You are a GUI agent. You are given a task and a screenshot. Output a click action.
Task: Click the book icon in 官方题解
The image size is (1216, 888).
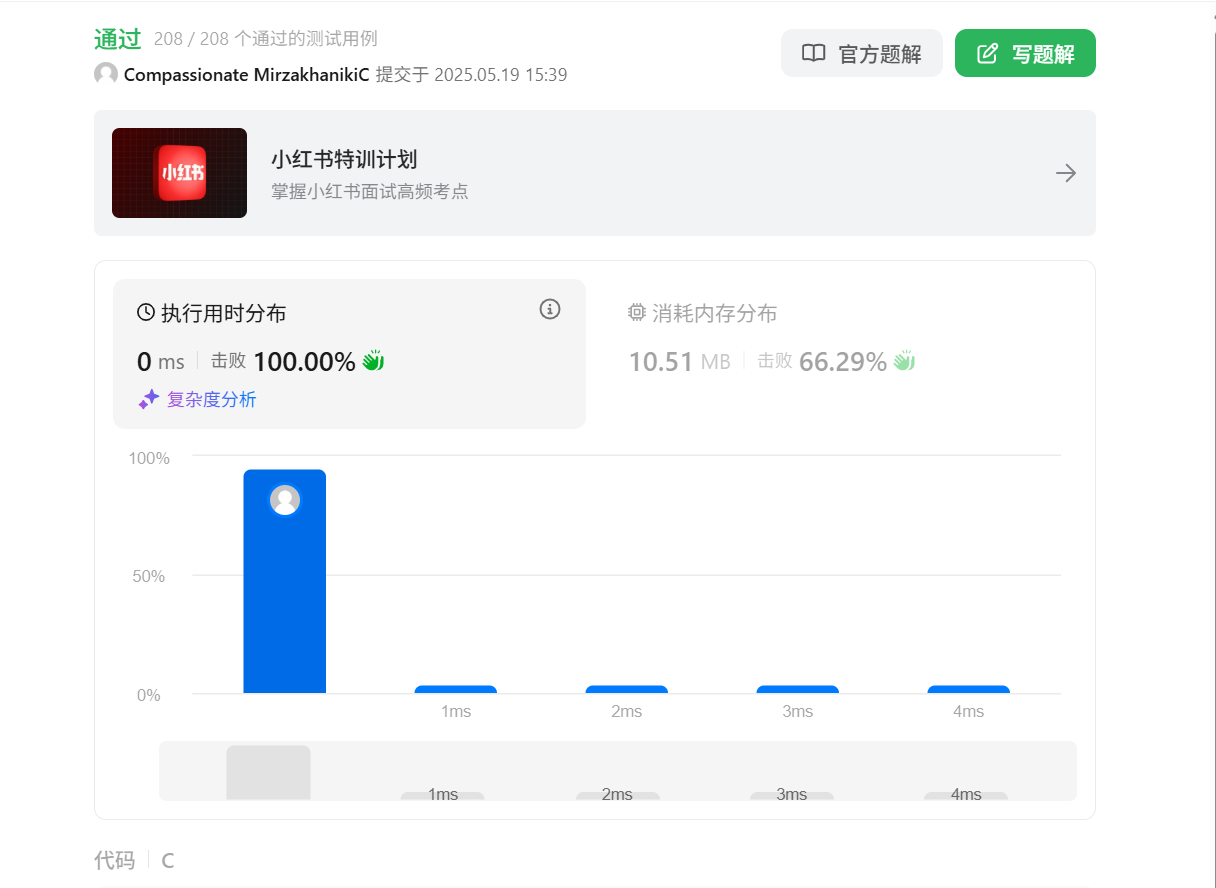coord(814,54)
